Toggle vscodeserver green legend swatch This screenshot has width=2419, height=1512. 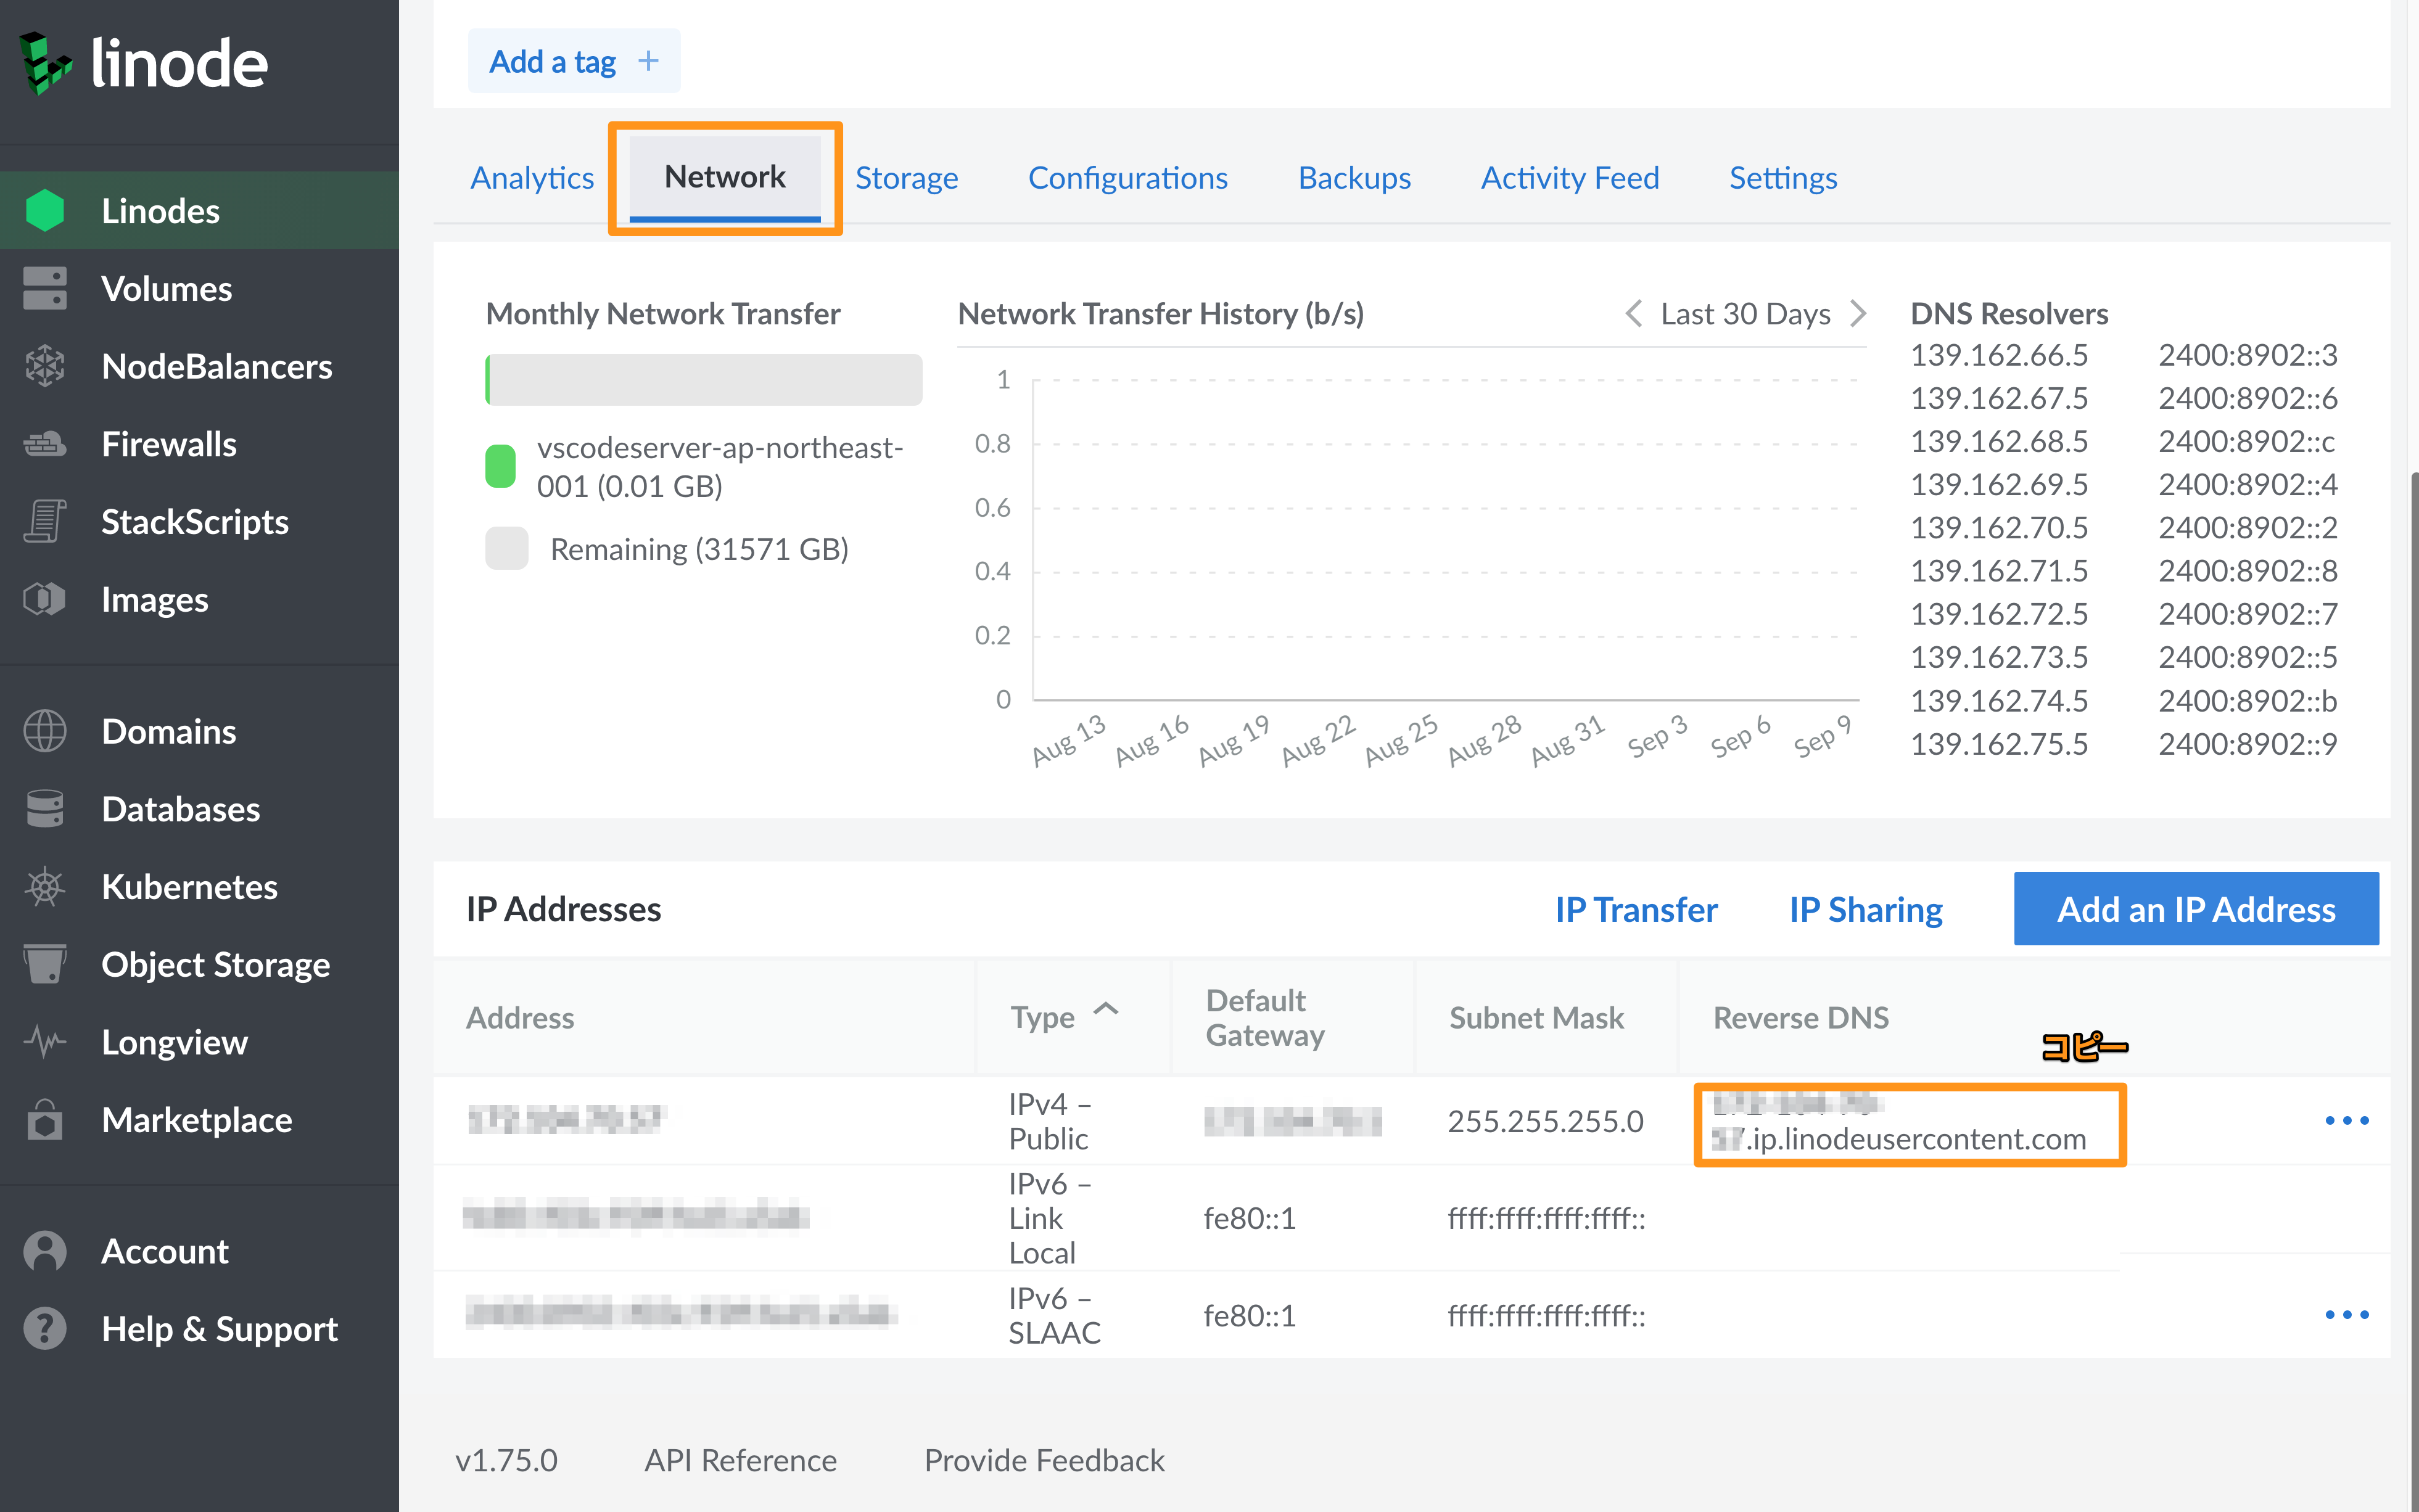point(500,467)
